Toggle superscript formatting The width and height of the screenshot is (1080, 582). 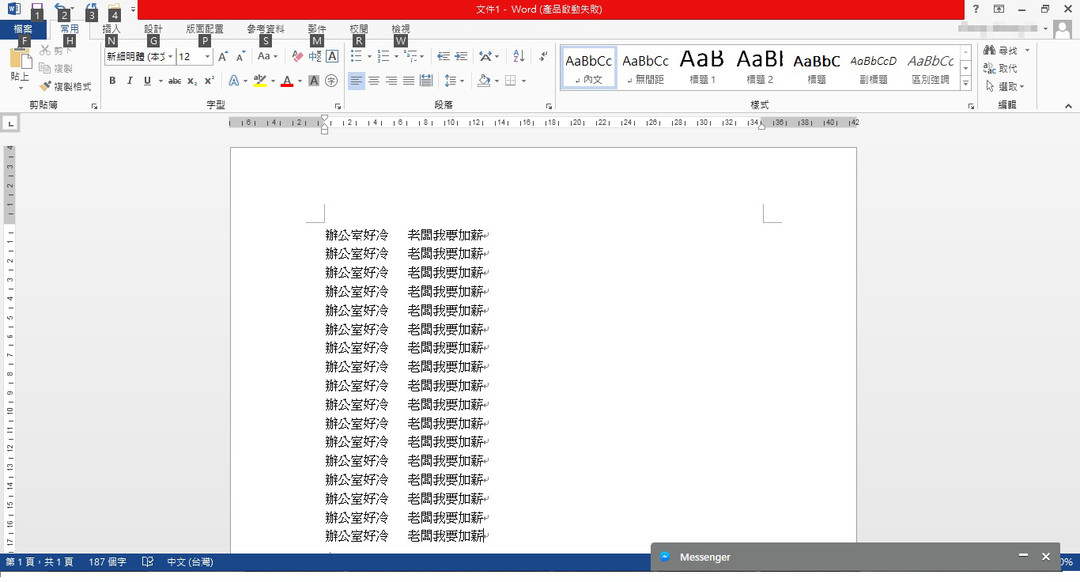209,81
